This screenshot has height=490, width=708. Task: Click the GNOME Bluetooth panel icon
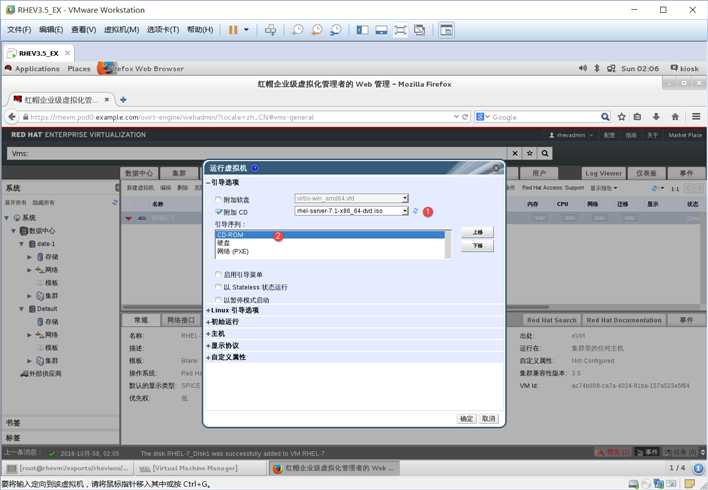596,68
